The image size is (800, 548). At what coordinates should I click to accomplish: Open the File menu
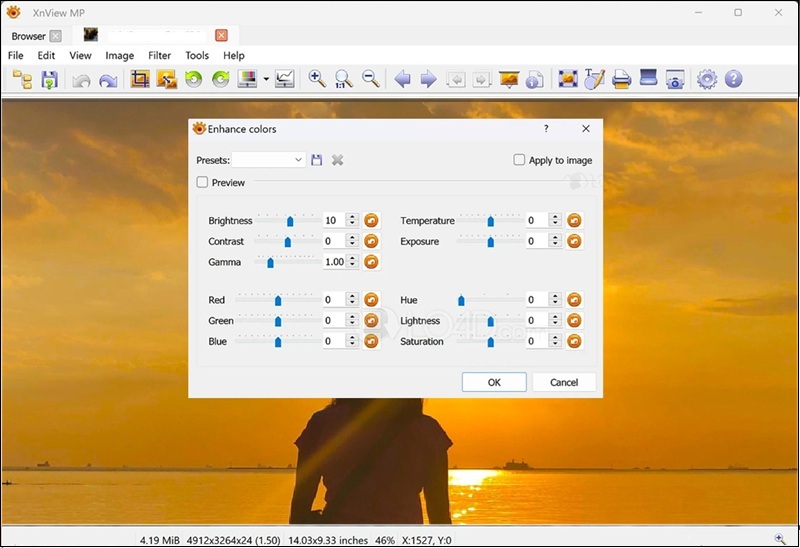(x=15, y=55)
